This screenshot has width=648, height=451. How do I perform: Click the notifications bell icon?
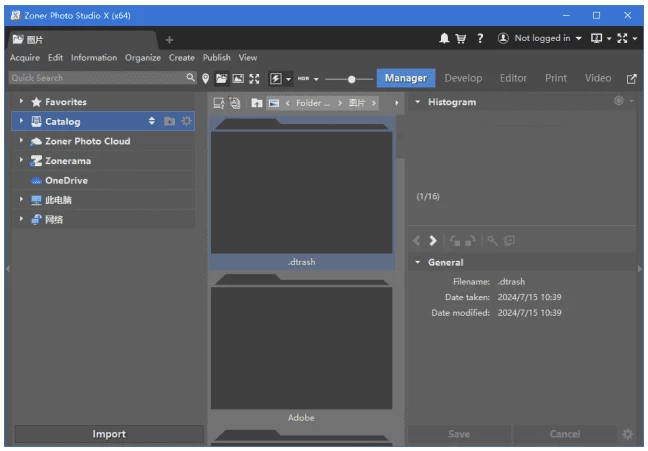(x=445, y=38)
